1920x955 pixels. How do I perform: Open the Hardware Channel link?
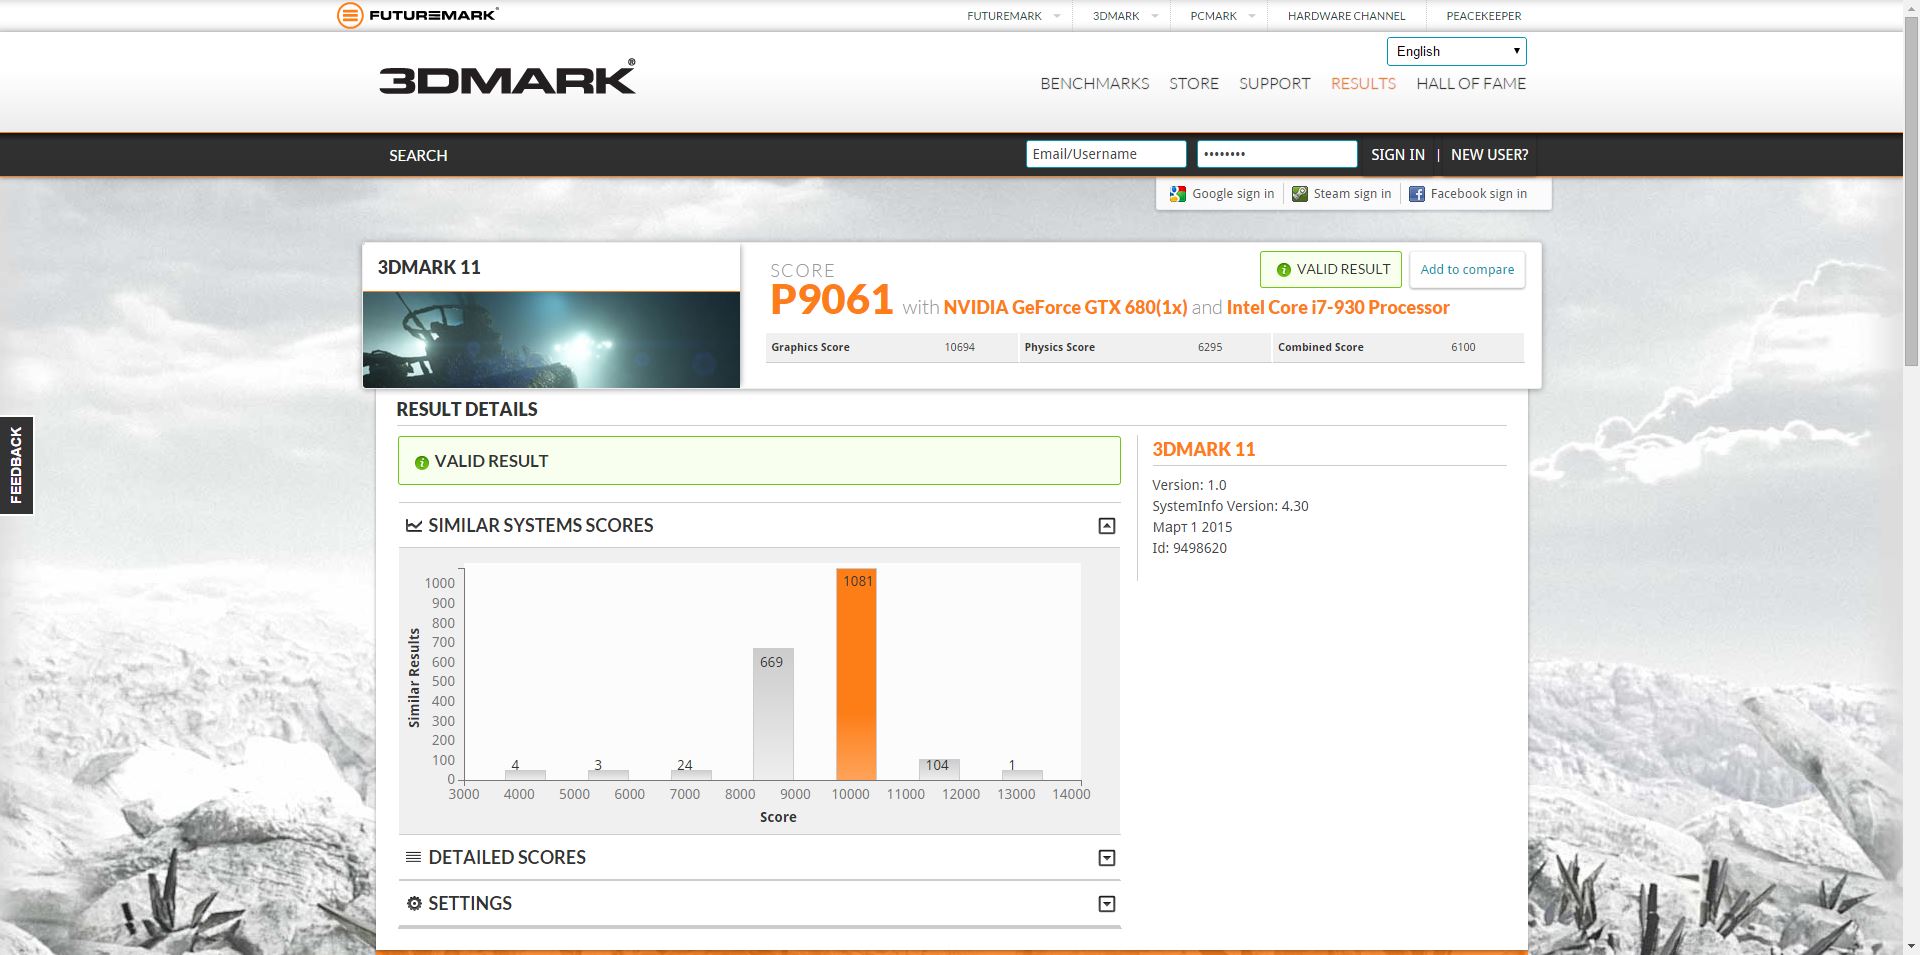pyautogui.click(x=1346, y=16)
